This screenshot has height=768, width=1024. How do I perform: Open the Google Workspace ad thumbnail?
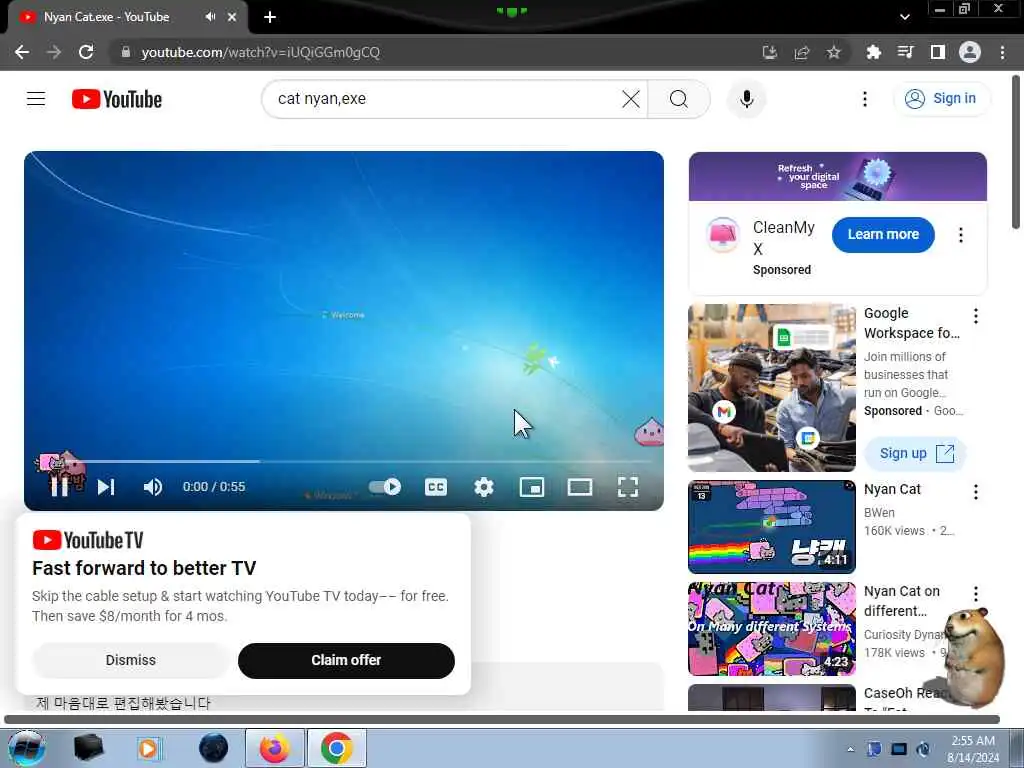point(771,388)
